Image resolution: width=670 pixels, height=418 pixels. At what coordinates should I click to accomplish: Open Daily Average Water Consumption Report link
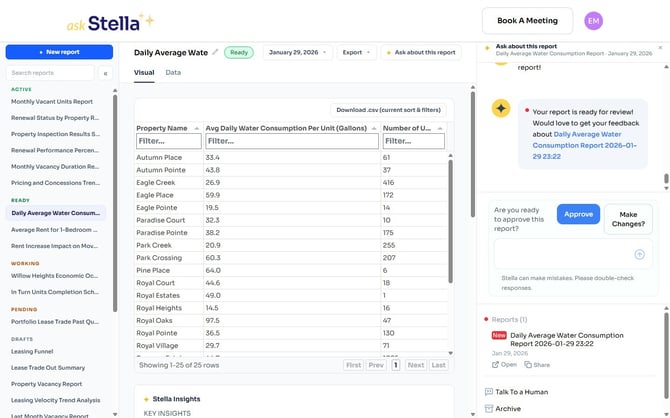click(585, 145)
